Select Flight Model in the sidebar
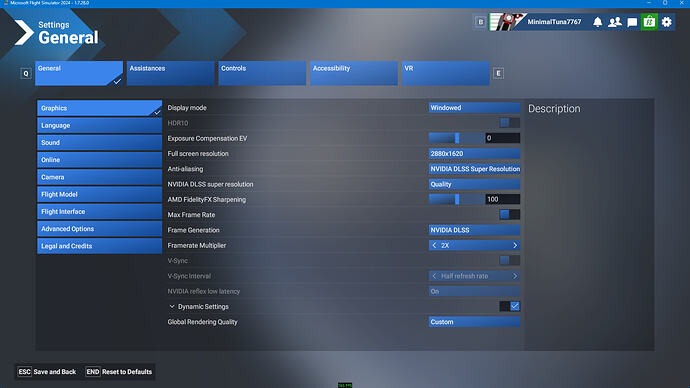 pyautogui.click(x=99, y=194)
